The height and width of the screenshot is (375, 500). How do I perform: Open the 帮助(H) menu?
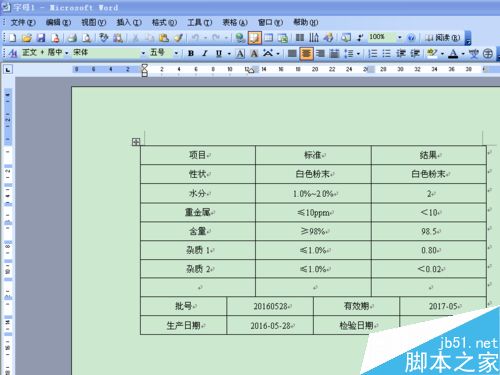click(305, 22)
